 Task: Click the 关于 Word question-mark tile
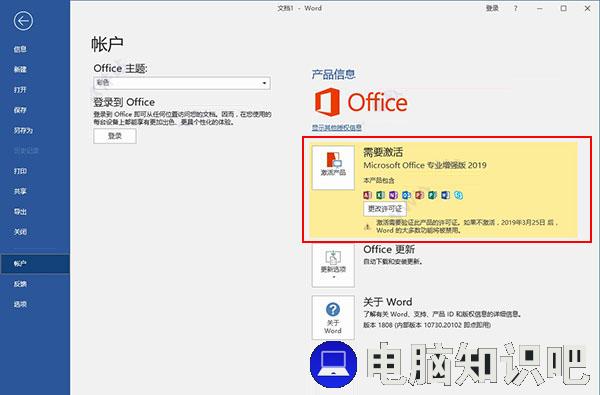pos(333,317)
